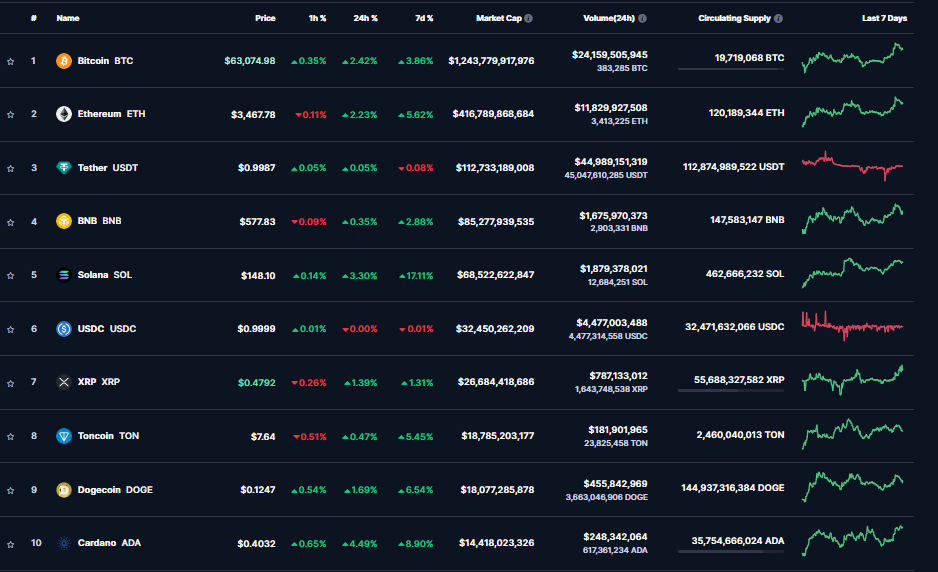The height and width of the screenshot is (572, 938).
Task: Click XRP circulating supply progress bar
Action: [730, 391]
